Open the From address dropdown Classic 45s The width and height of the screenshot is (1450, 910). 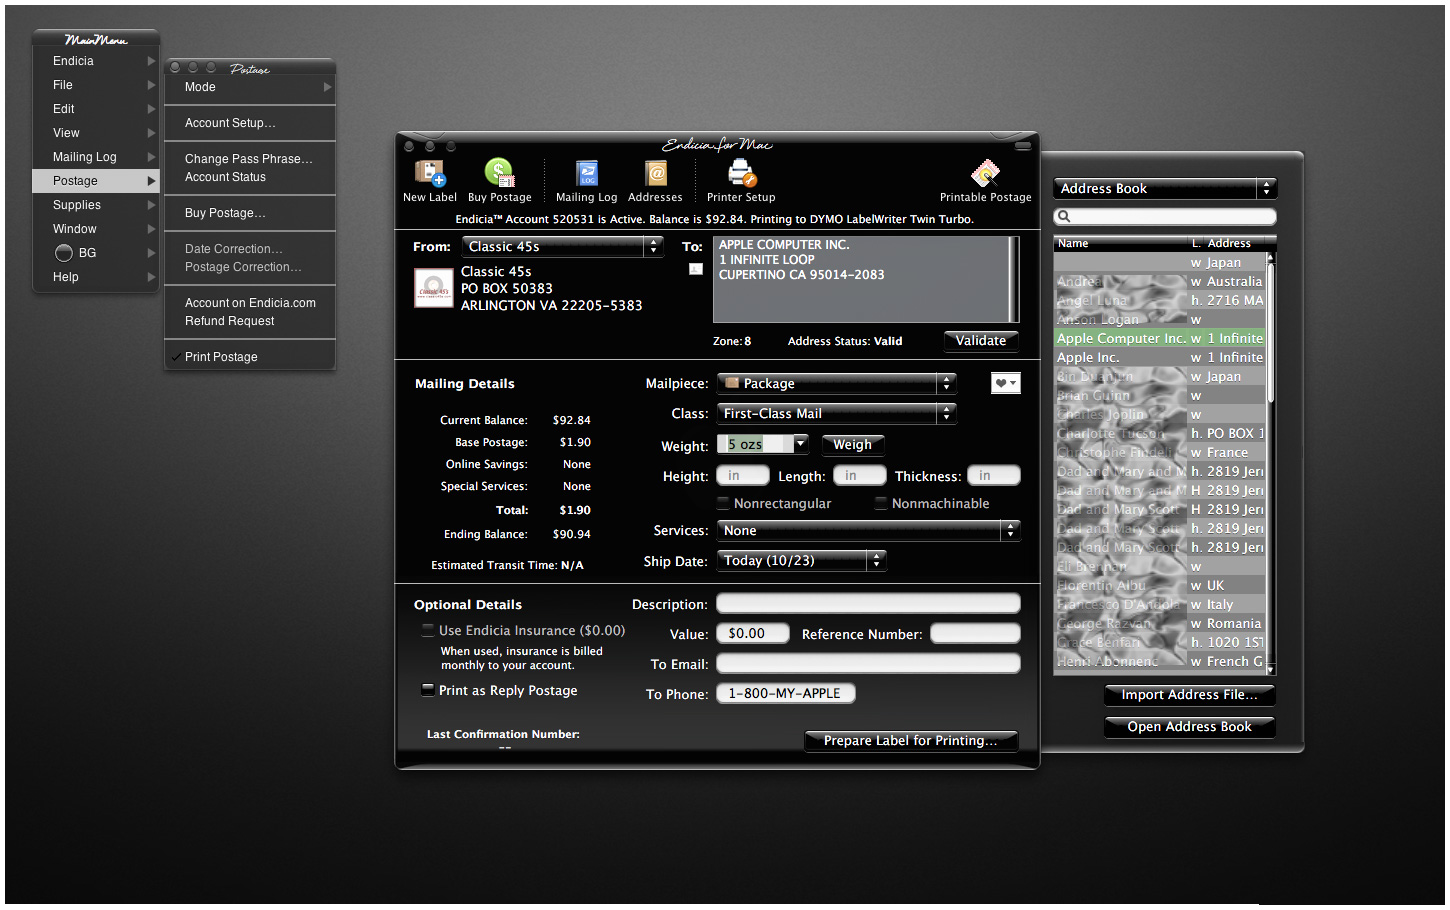(x=562, y=246)
